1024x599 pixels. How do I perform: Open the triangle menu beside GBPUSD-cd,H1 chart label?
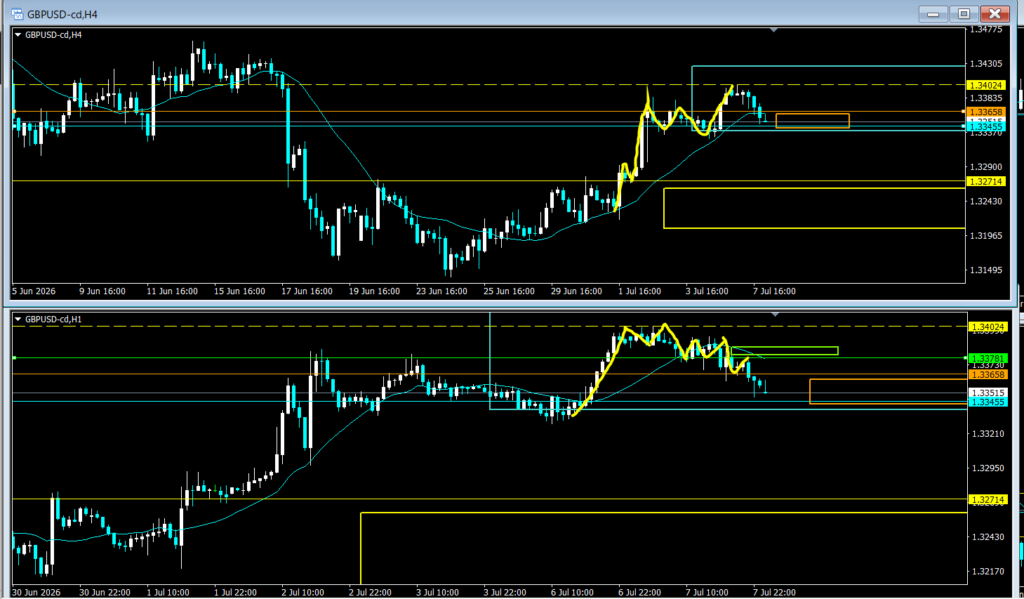click(18, 319)
